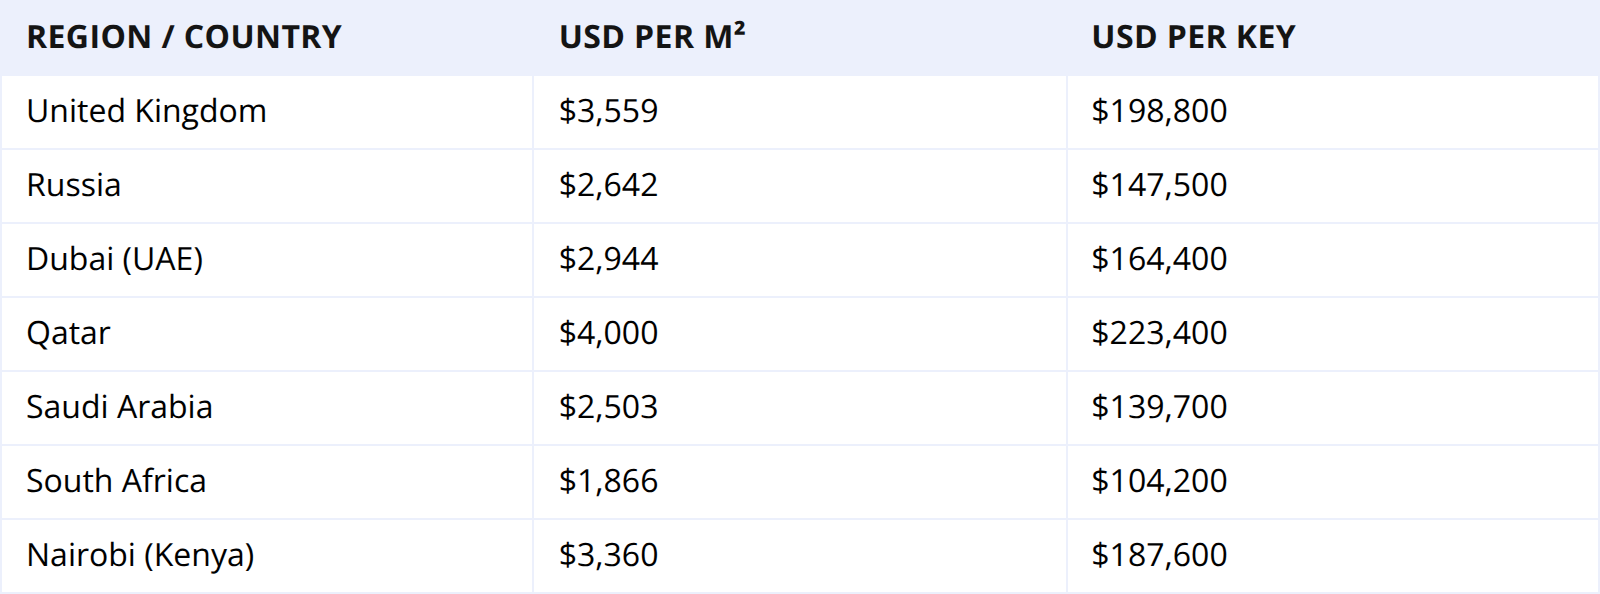The height and width of the screenshot is (594, 1600).
Task: Click the USD PER M² column header
Action: click(652, 38)
